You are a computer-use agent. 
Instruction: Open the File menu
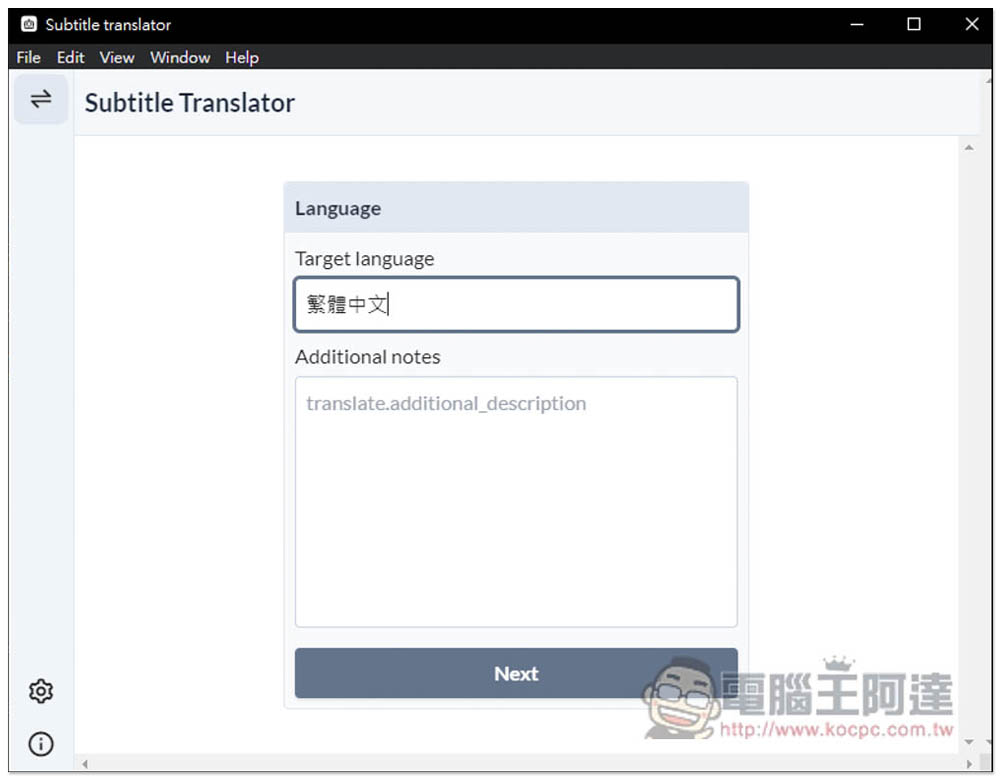coord(29,57)
